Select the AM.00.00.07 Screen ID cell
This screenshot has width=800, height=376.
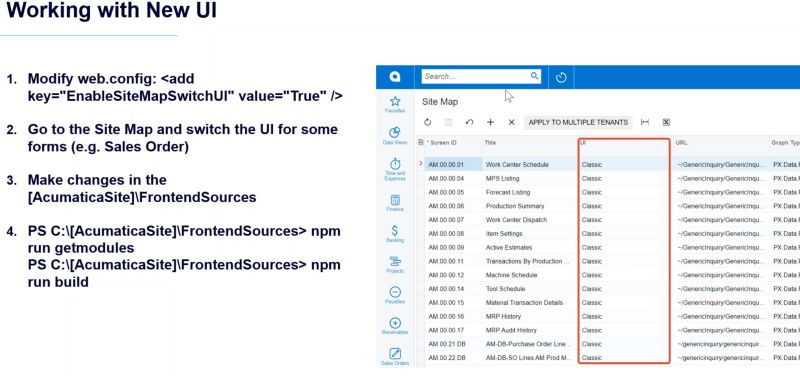pos(454,220)
